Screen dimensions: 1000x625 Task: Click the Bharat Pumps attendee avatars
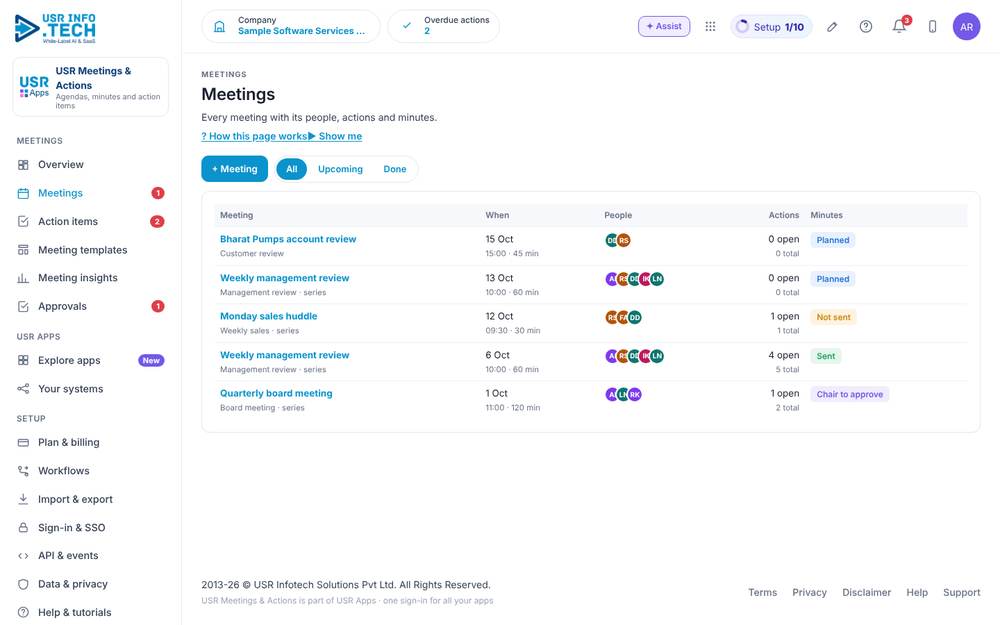tap(617, 240)
